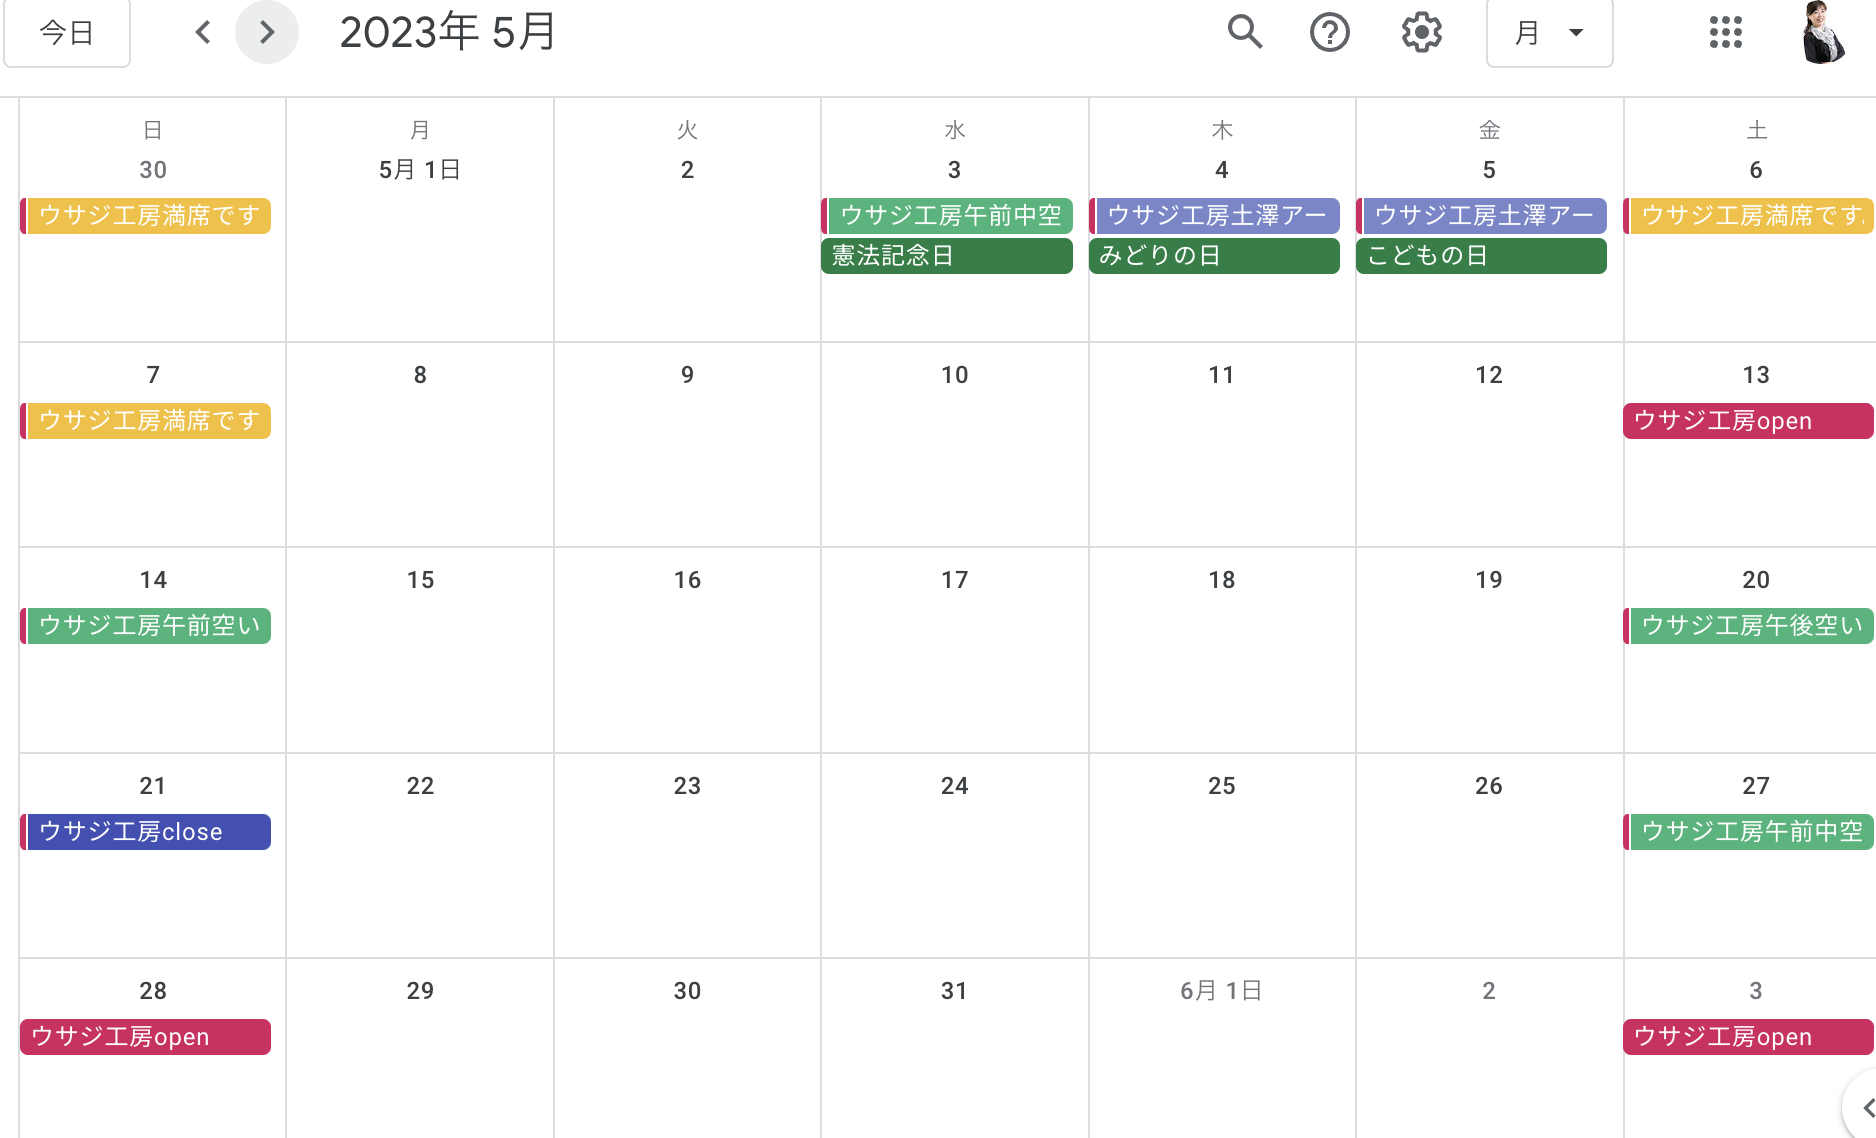Open the 2023年 5月 title date picker

tap(447, 32)
